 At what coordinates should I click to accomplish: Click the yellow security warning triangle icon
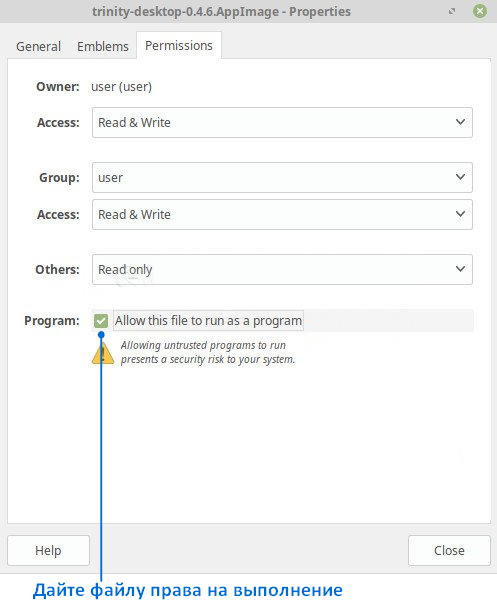[103, 352]
